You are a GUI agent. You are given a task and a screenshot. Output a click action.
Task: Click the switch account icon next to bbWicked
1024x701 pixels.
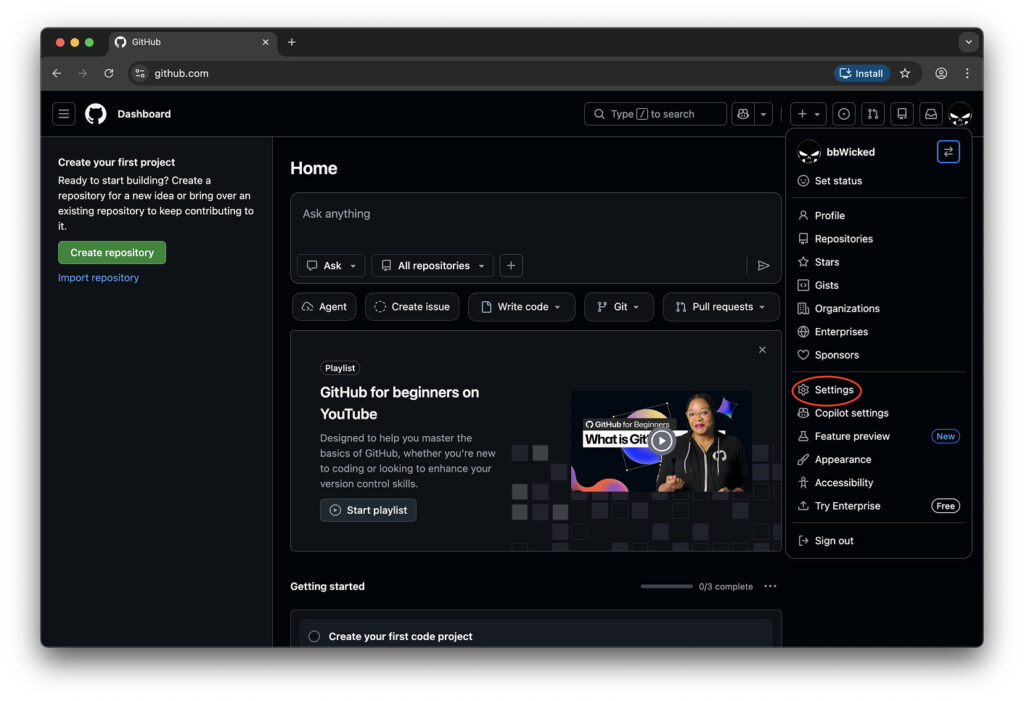pyautogui.click(x=948, y=152)
